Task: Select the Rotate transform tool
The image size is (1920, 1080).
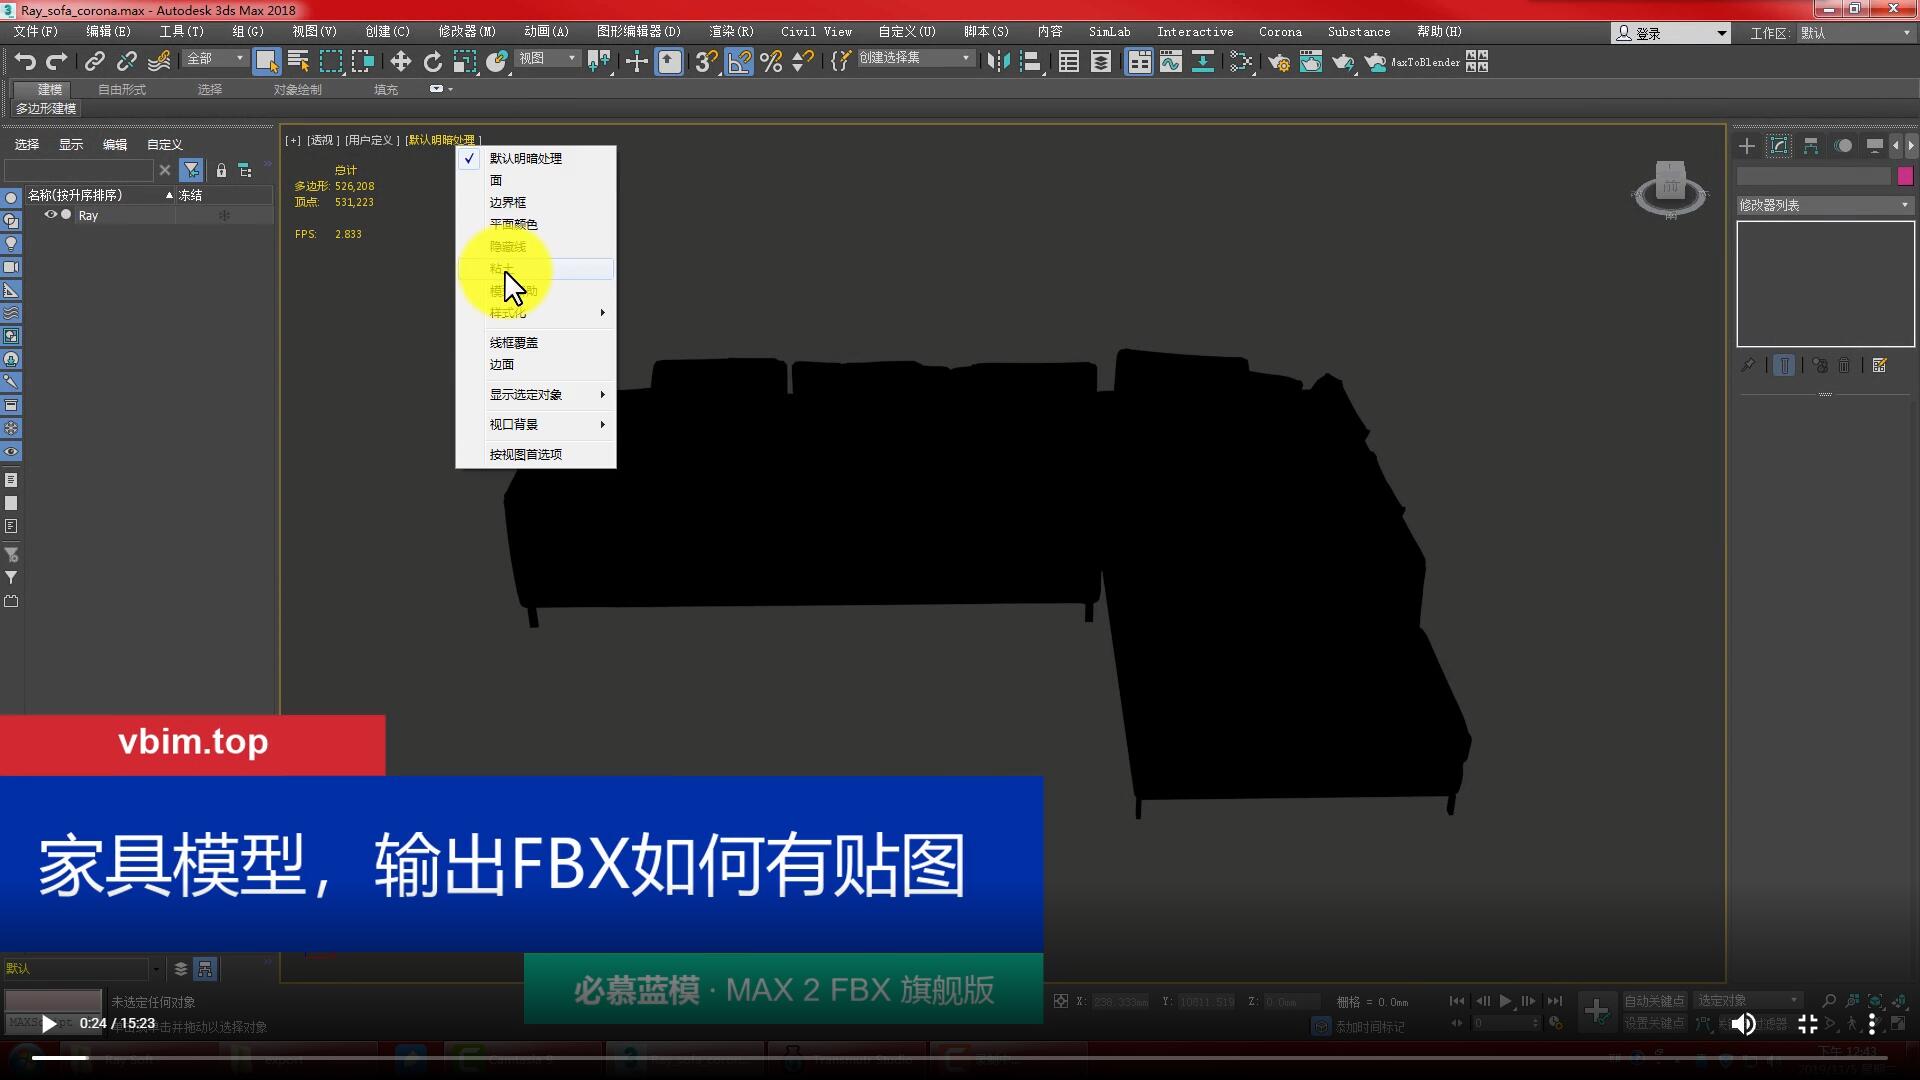Action: 432,62
